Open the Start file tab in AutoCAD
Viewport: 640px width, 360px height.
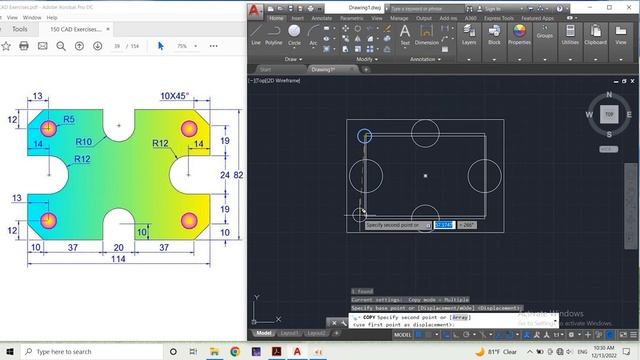point(265,69)
